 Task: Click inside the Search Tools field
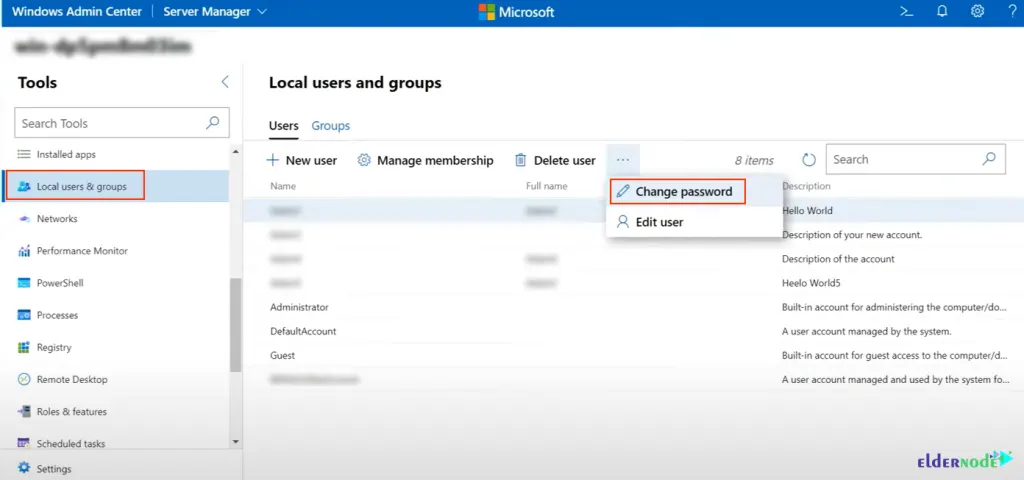[x=122, y=123]
